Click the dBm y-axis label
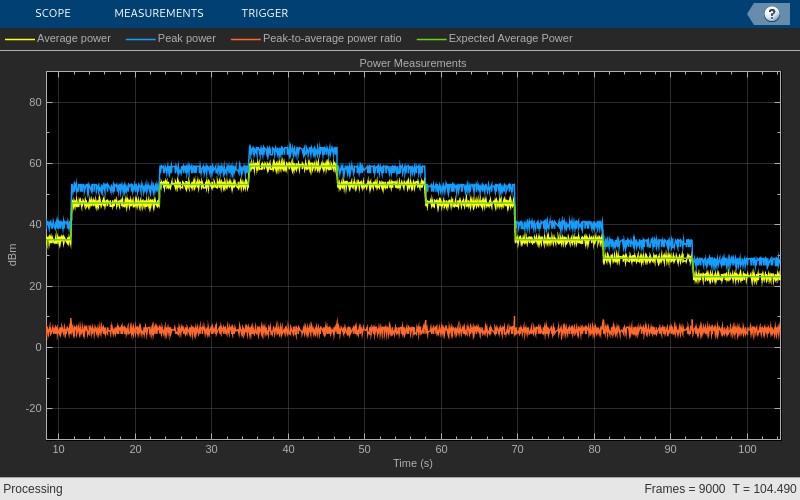800x500 pixels. coord(13,255)
